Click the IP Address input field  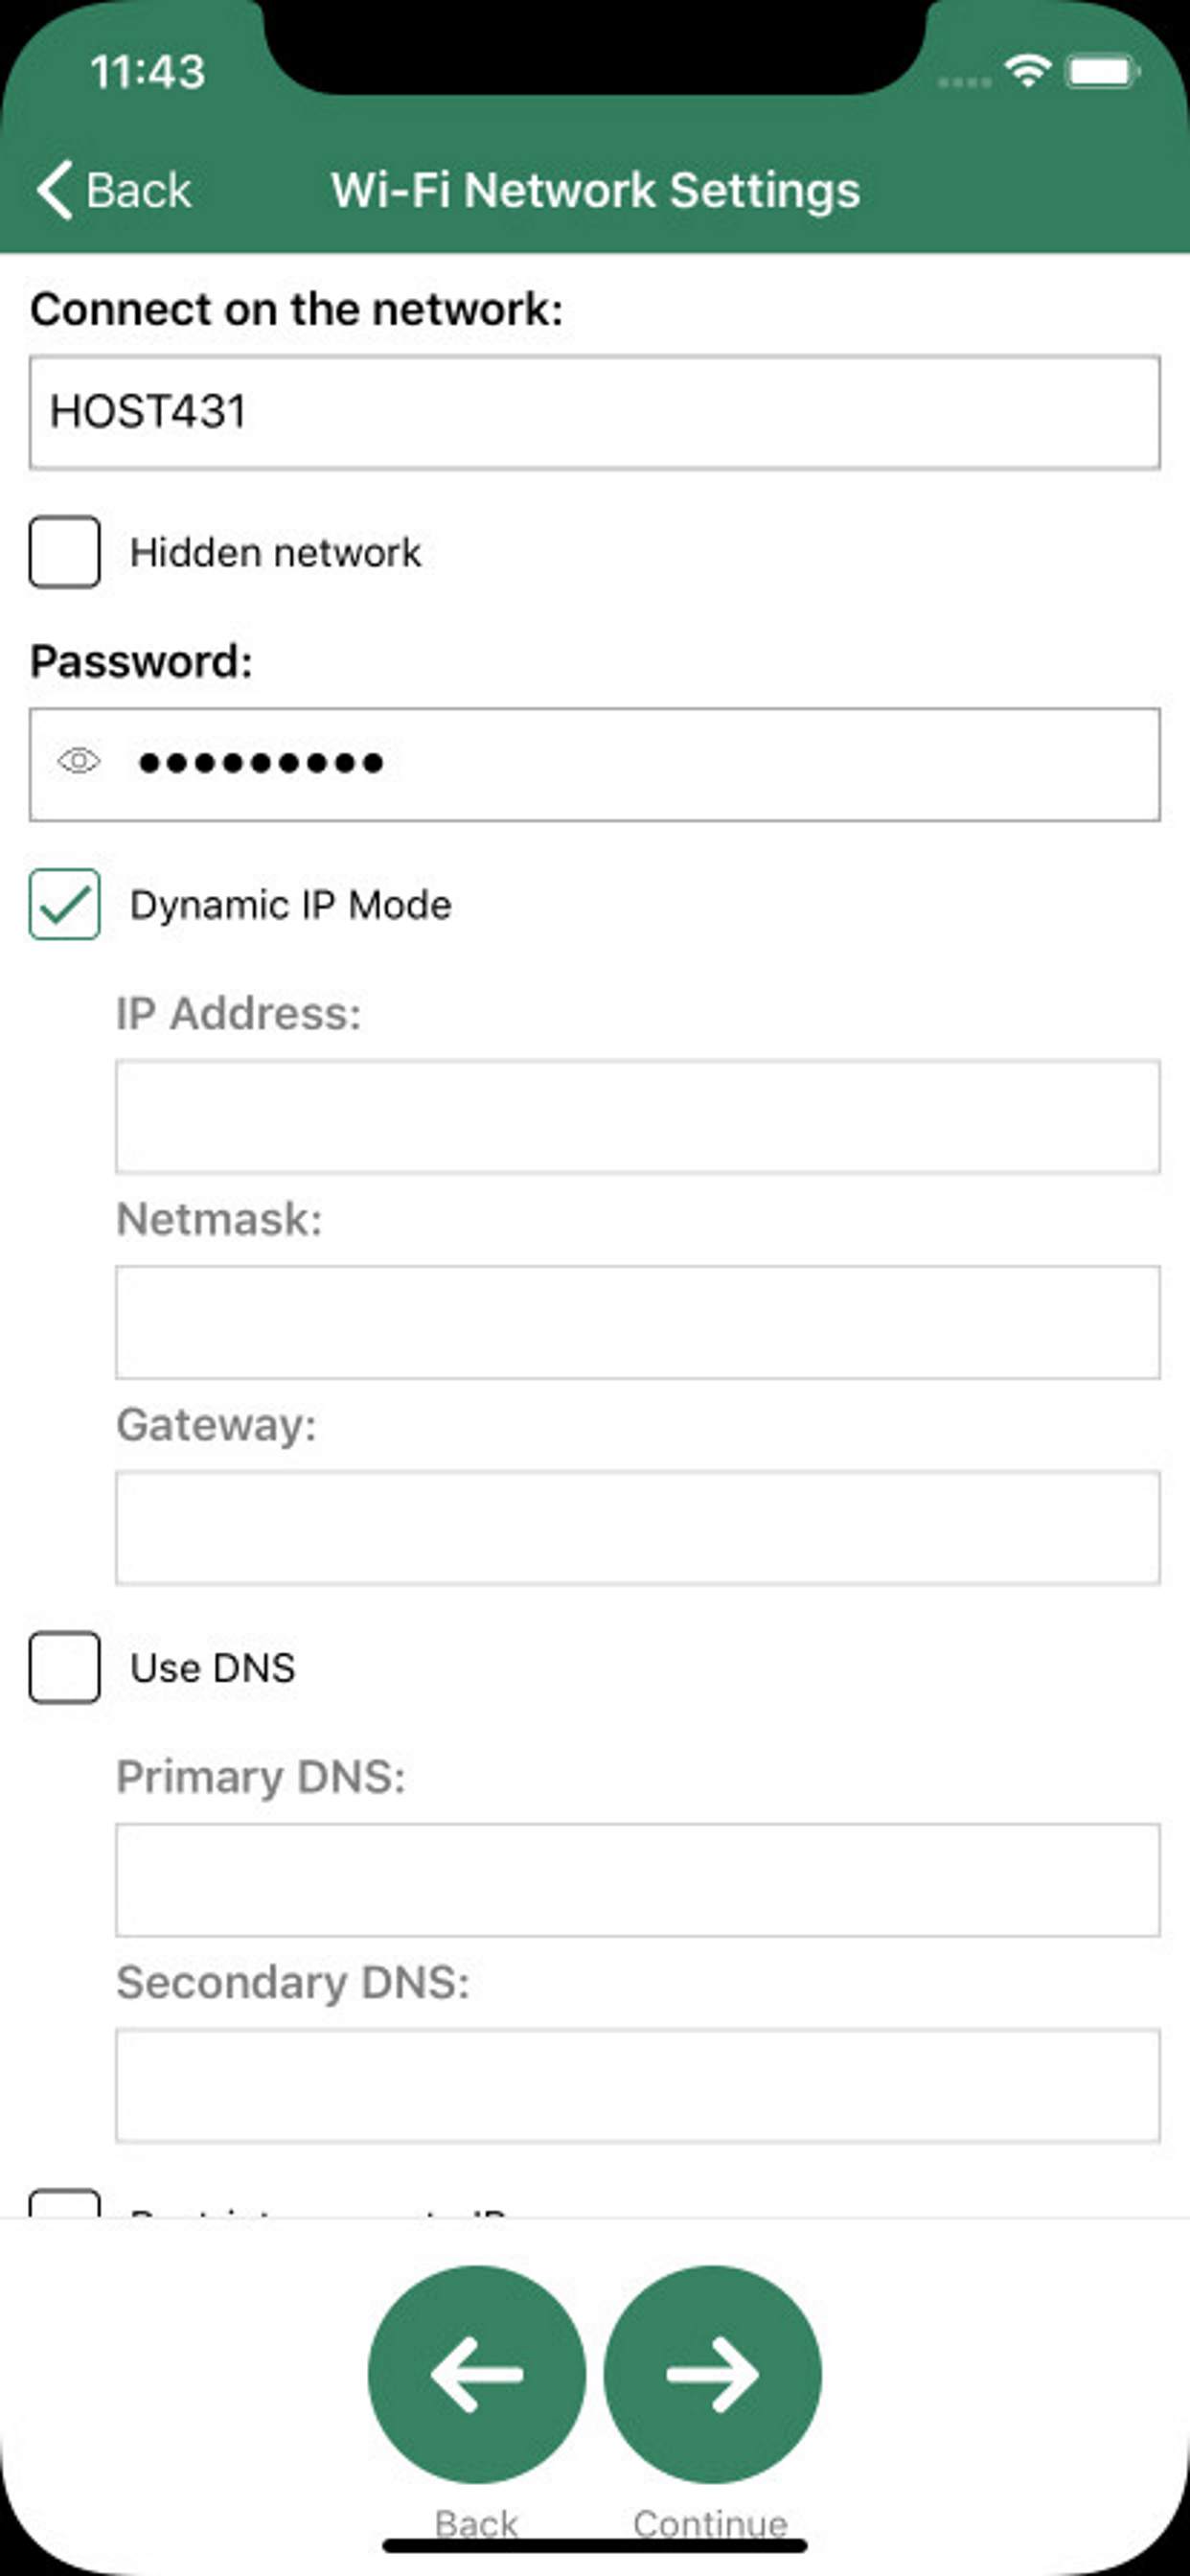pyautogui.click(x=637, y=1117)
